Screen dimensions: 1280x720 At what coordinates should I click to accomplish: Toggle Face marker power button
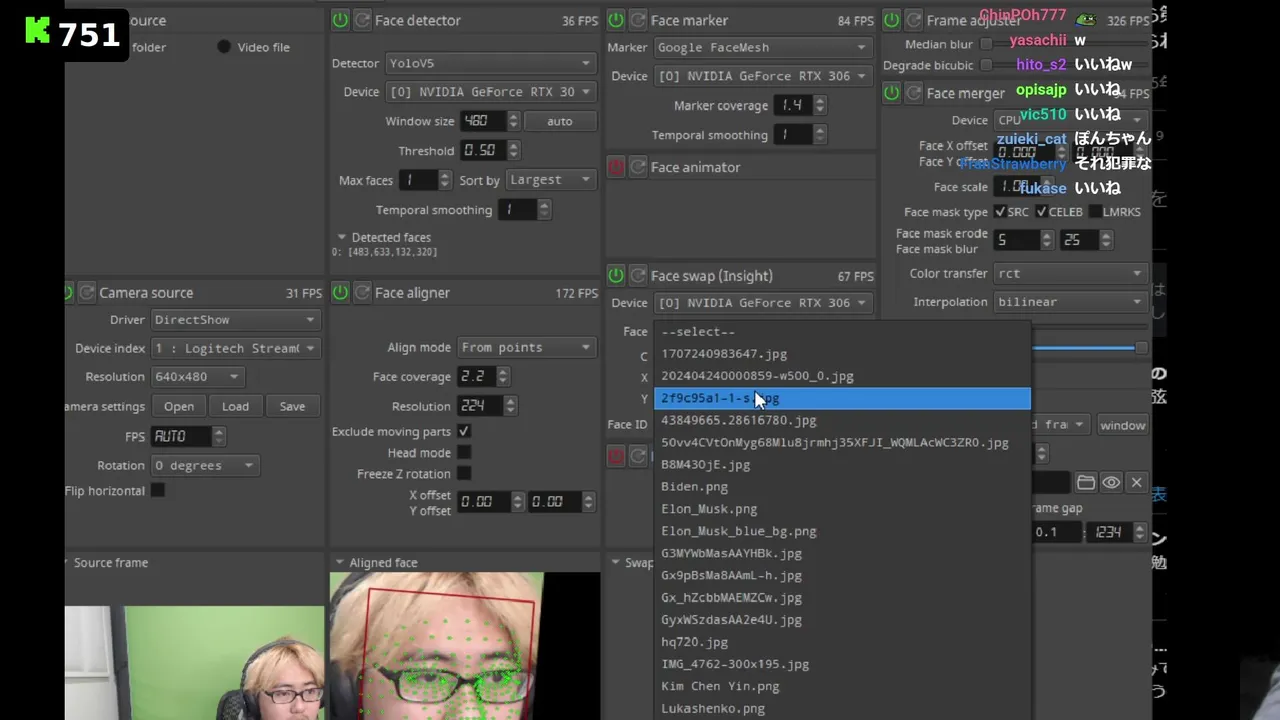616,20
